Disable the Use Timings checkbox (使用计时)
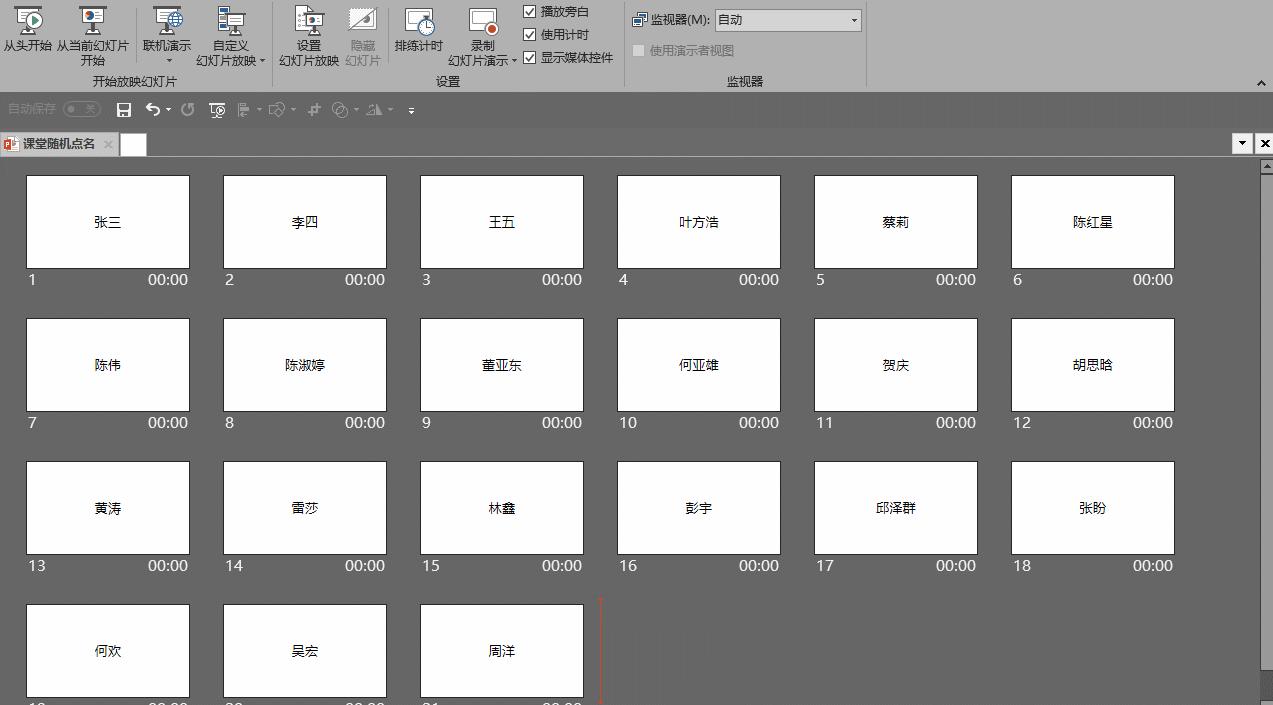 click(x=529, y=34)
